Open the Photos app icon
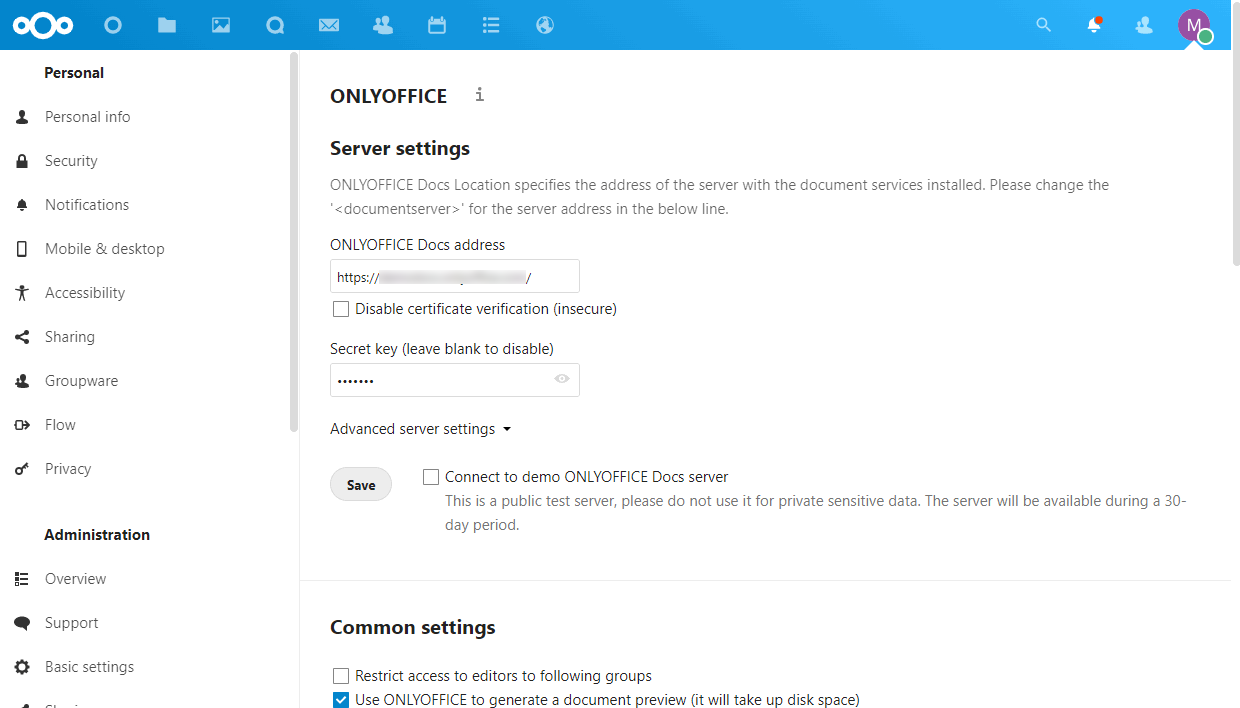The height and width of the screenshot is (708, 1240). 221,25
